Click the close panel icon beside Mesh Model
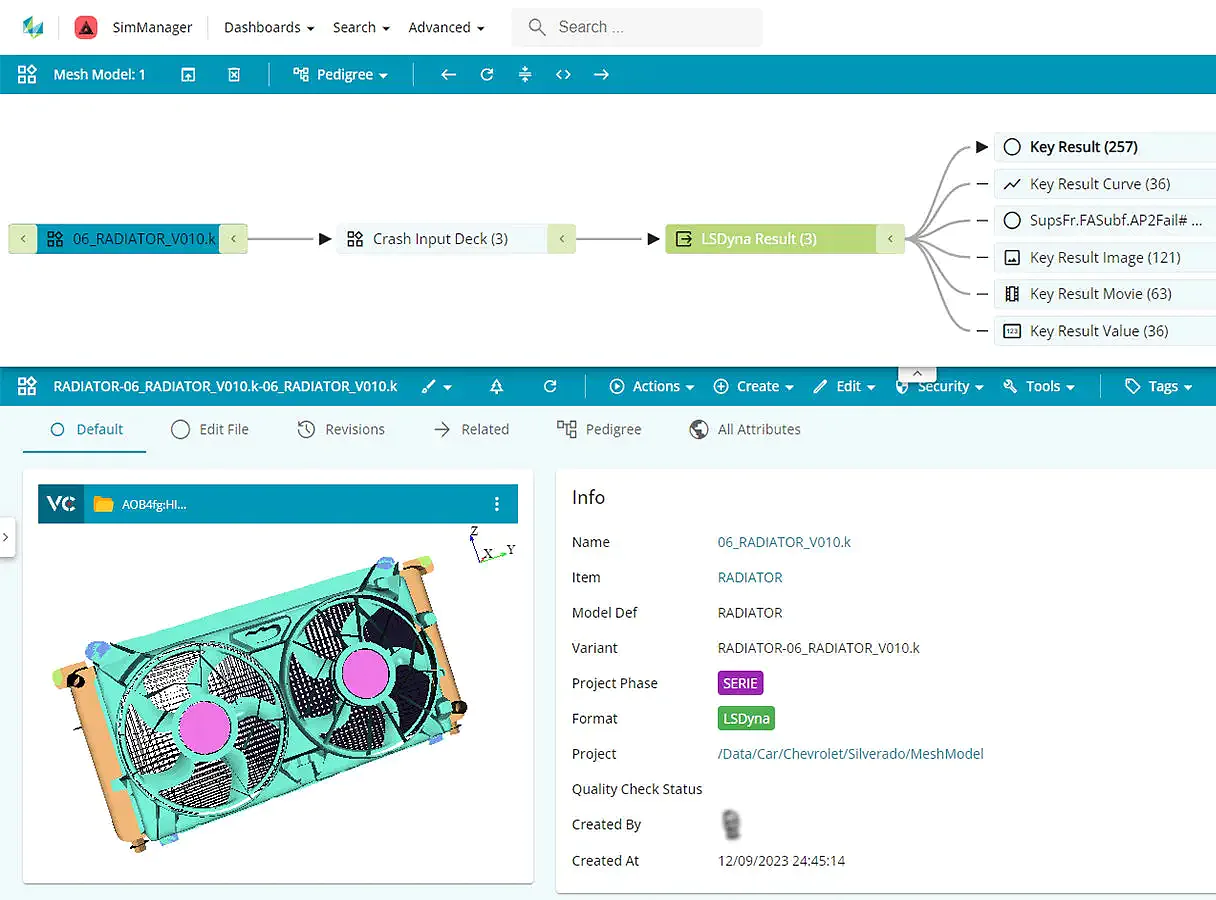Screen dimensions: 1216x900 (x=234, y=75)
